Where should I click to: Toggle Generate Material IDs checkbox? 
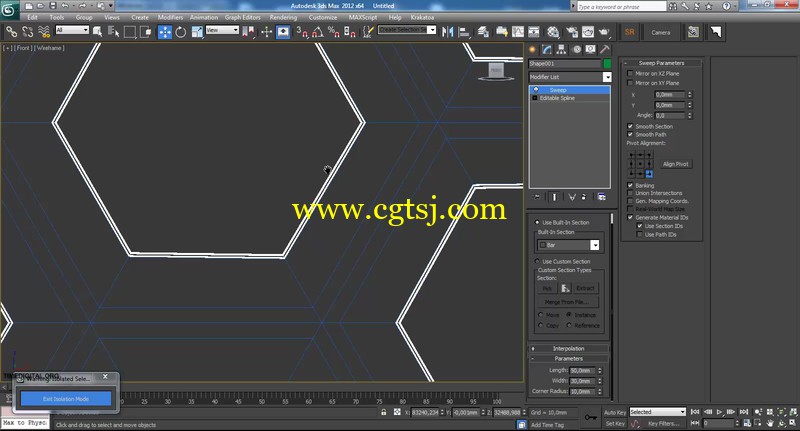630,217
